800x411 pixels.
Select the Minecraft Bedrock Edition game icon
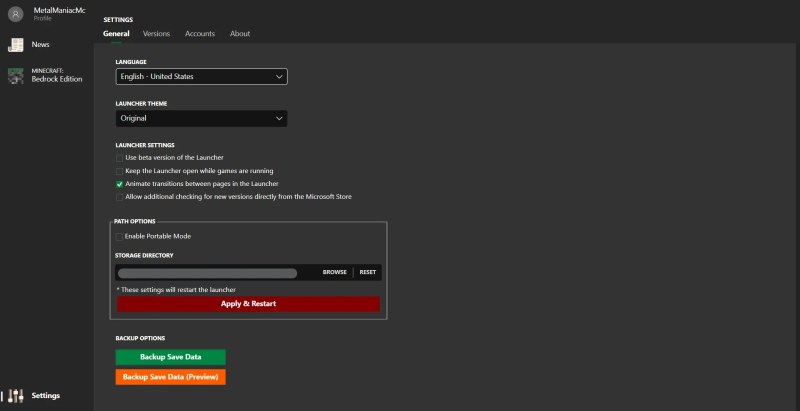tap(16, 76)
